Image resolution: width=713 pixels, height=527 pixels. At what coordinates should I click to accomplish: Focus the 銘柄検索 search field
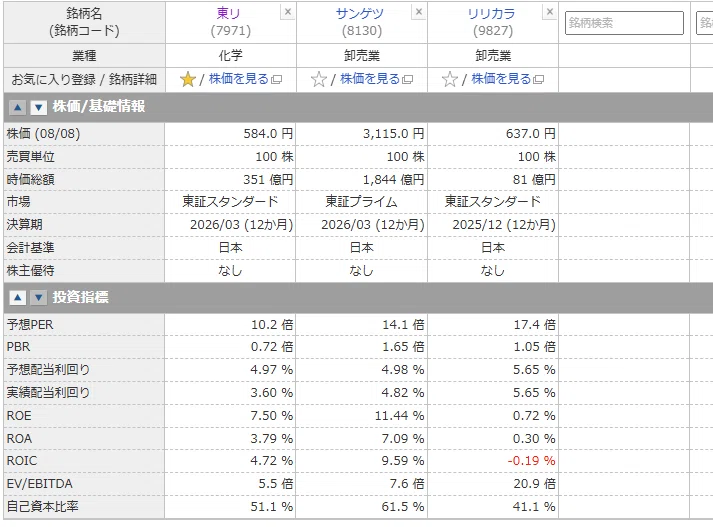pyautogui.click(x=624, y=23)
